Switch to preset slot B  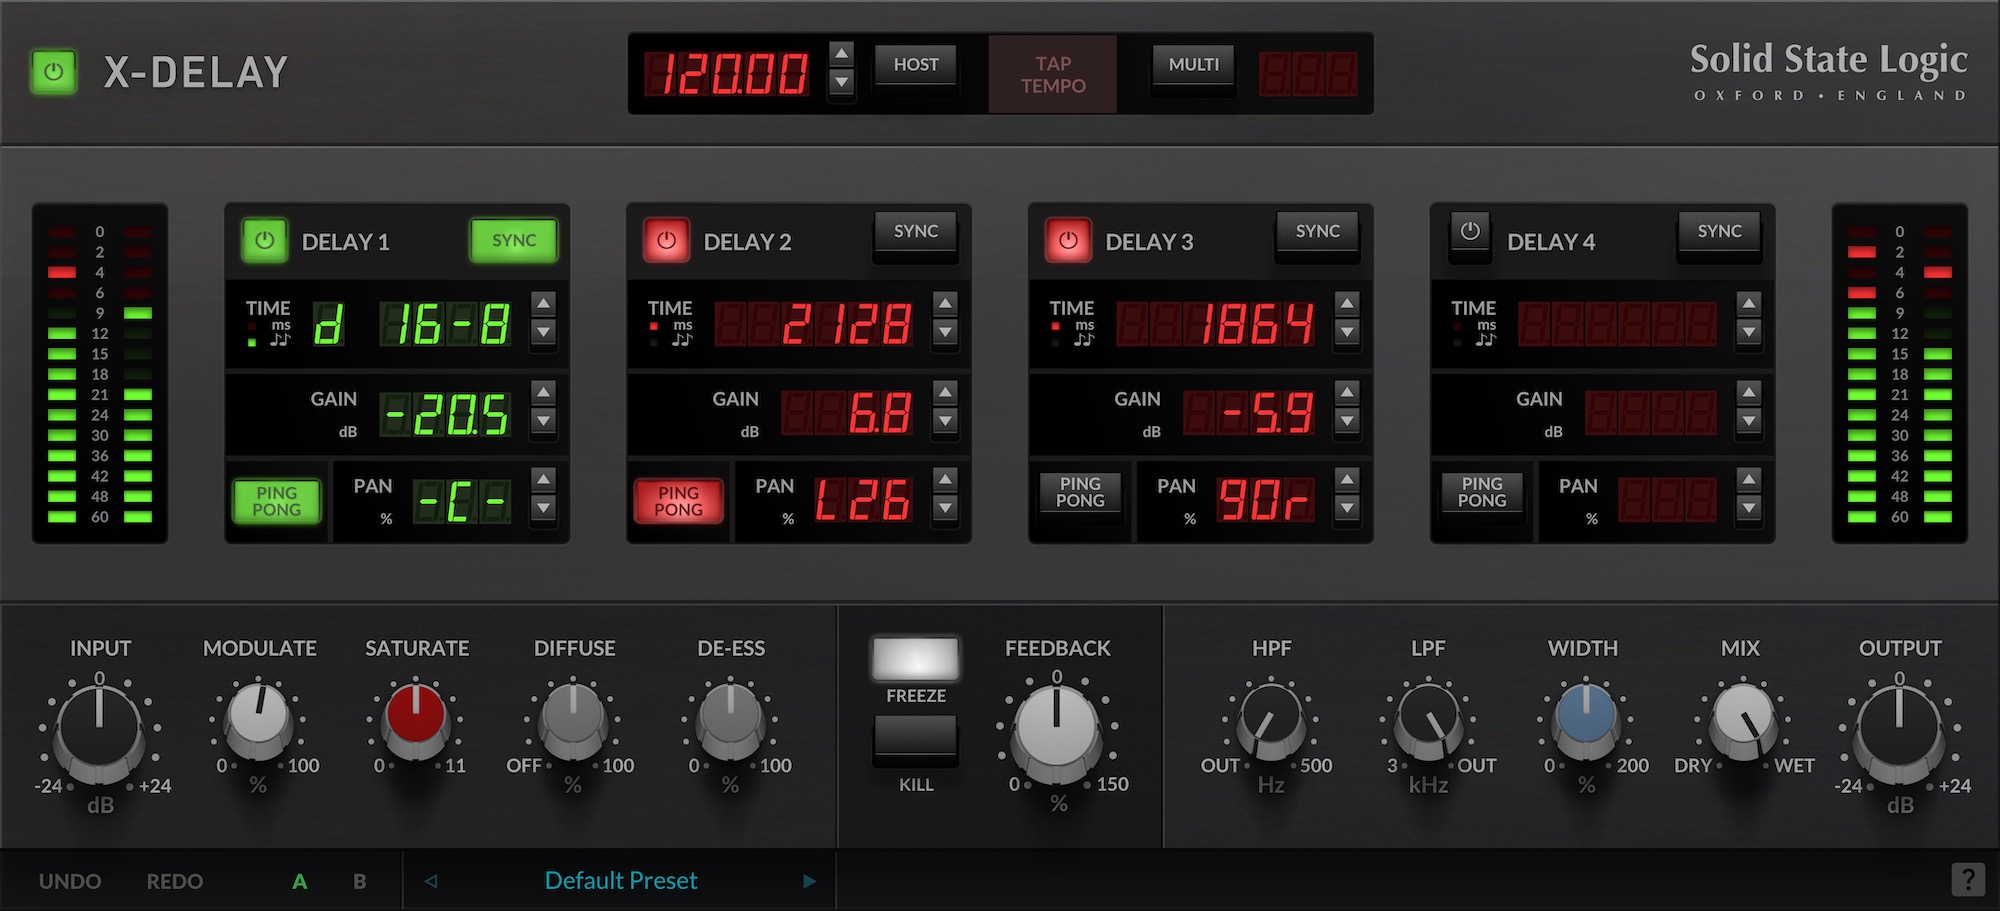(x=358, y=881)
